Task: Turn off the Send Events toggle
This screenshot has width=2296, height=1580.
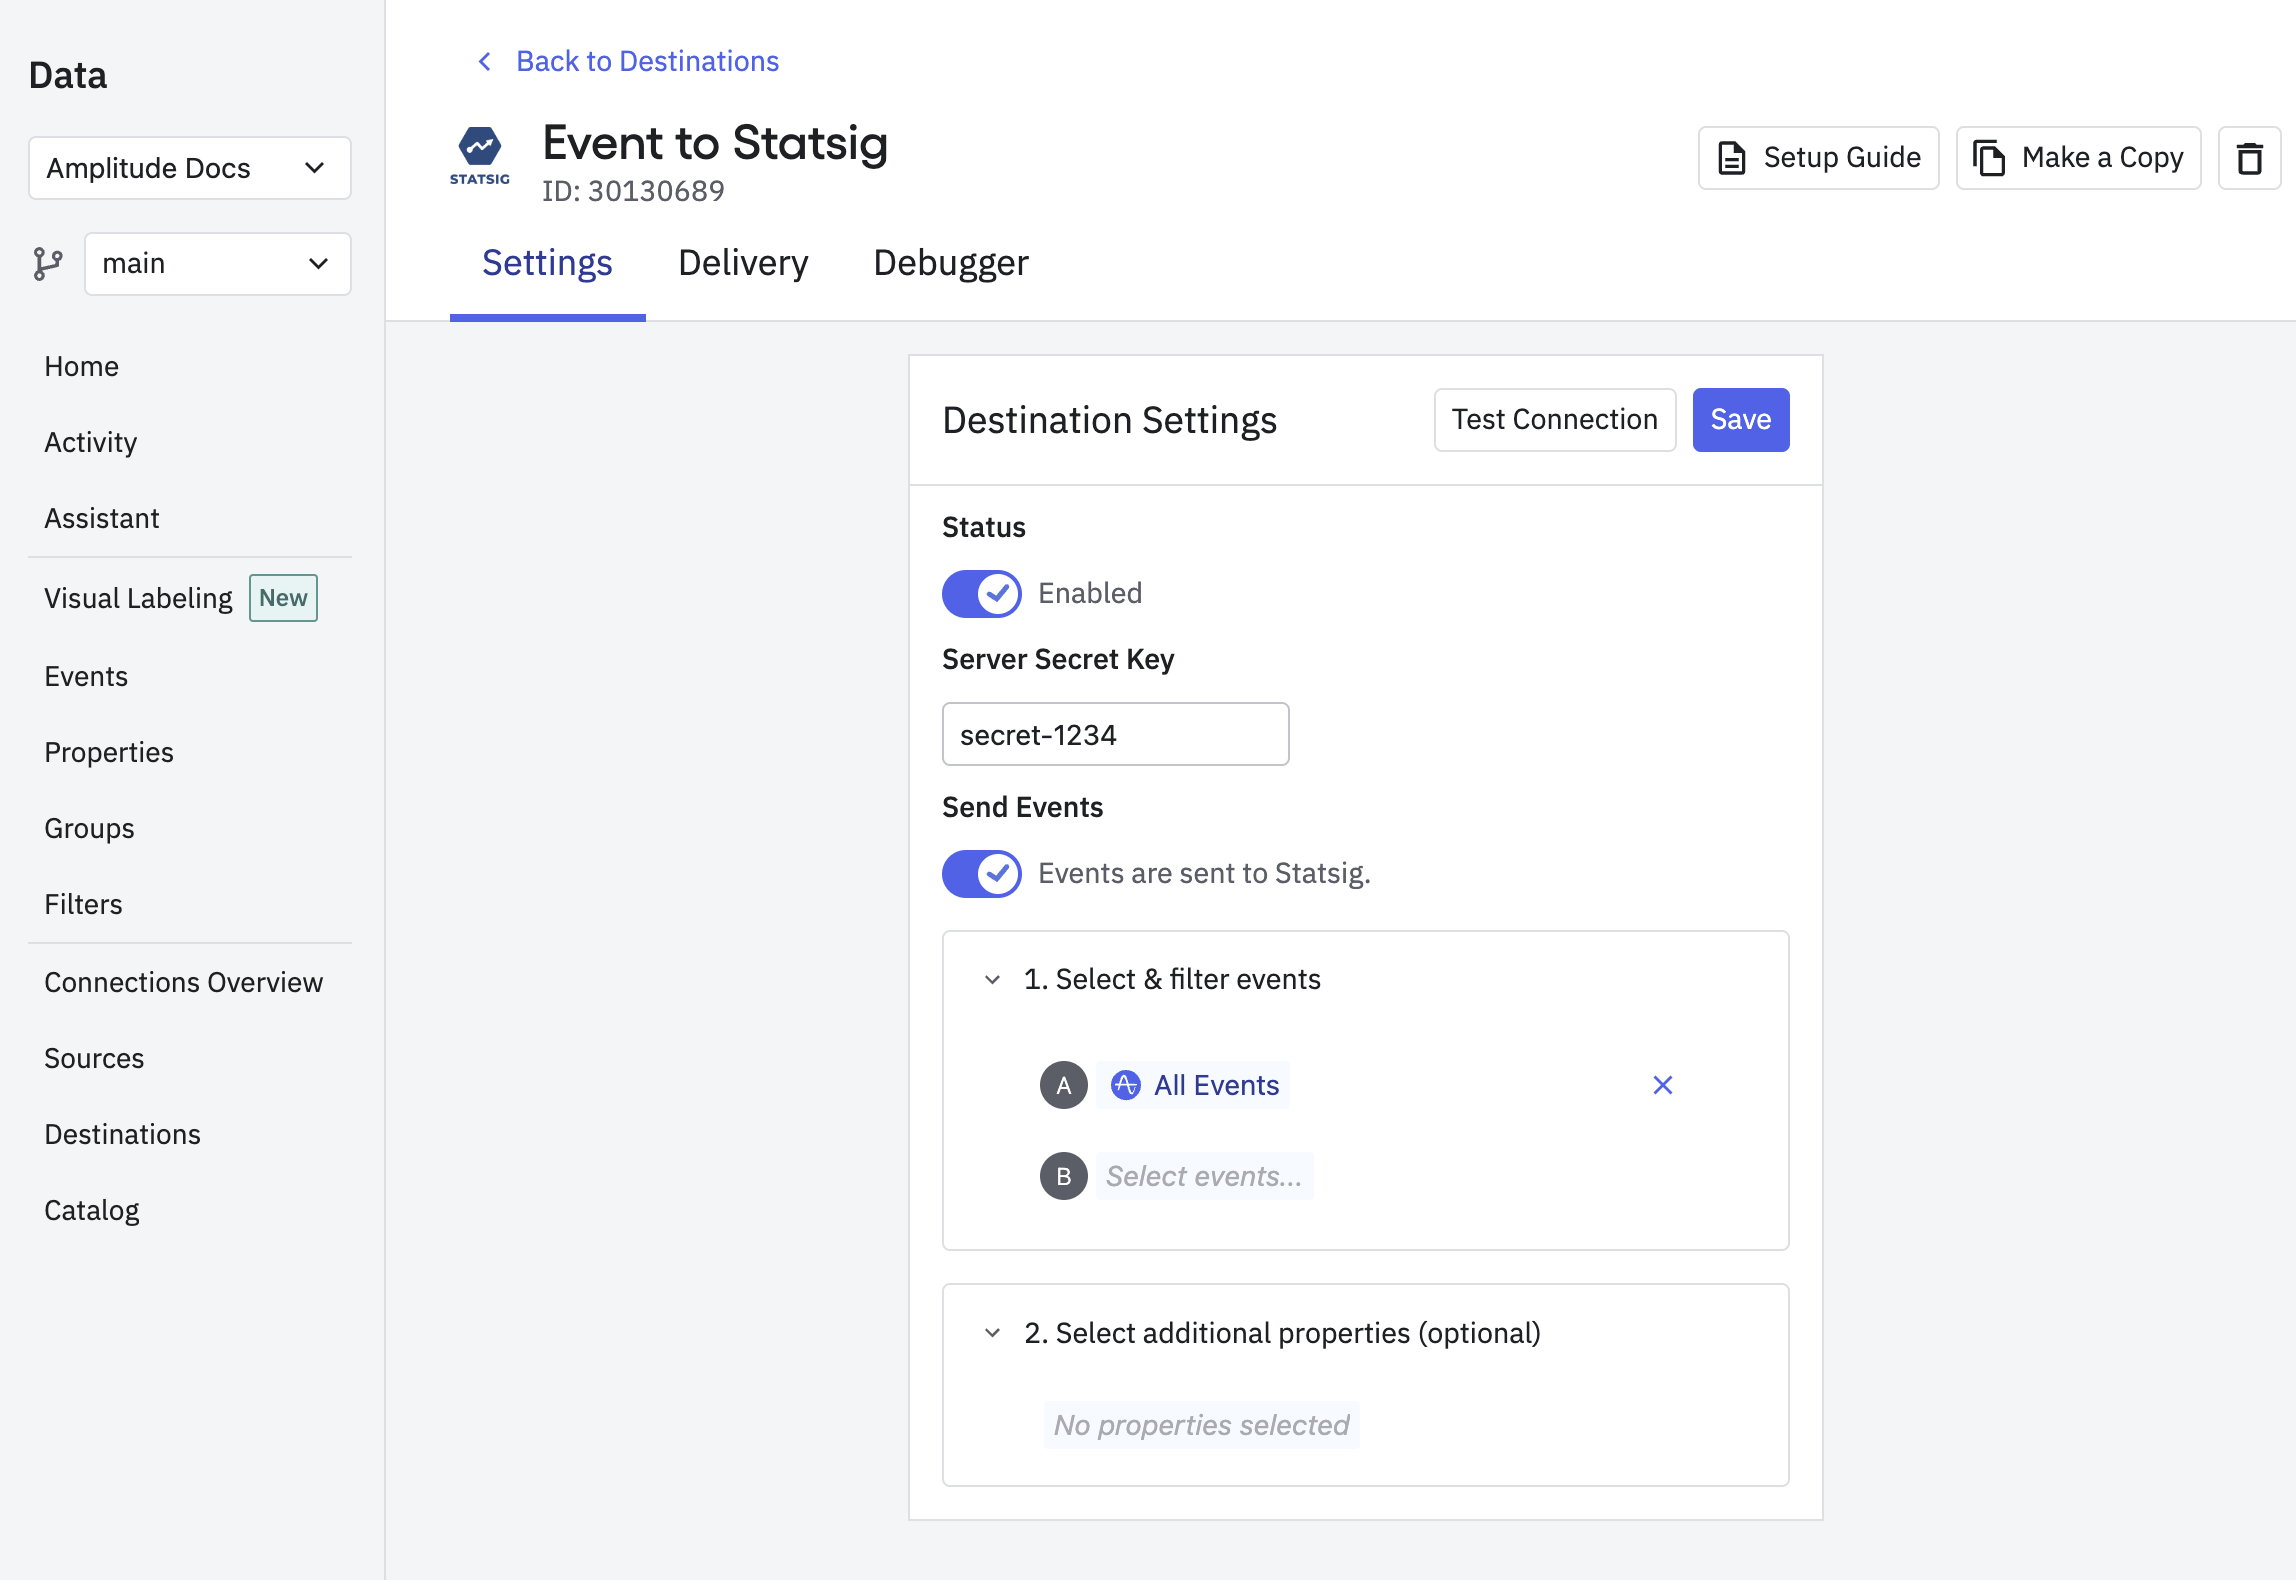Action: pyautogui.click(x=981, y=873)
